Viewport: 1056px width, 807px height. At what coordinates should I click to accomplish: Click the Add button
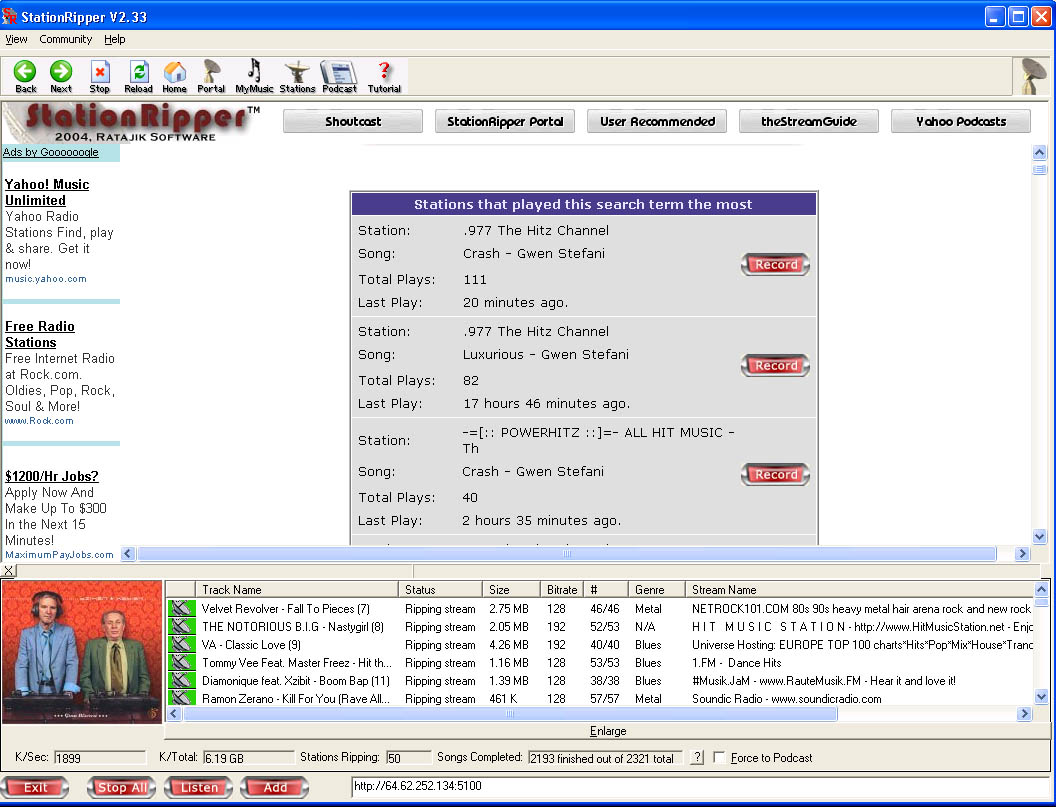275,787
